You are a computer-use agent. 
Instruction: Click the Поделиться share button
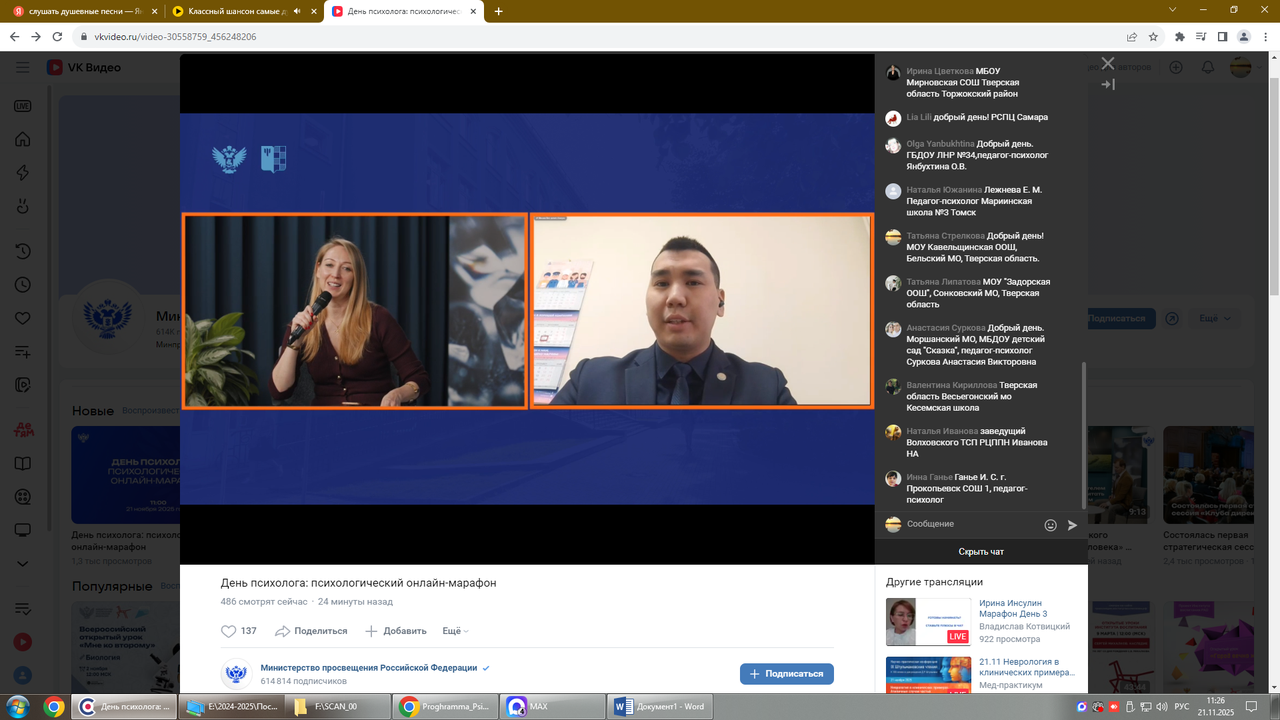[311, 631]
